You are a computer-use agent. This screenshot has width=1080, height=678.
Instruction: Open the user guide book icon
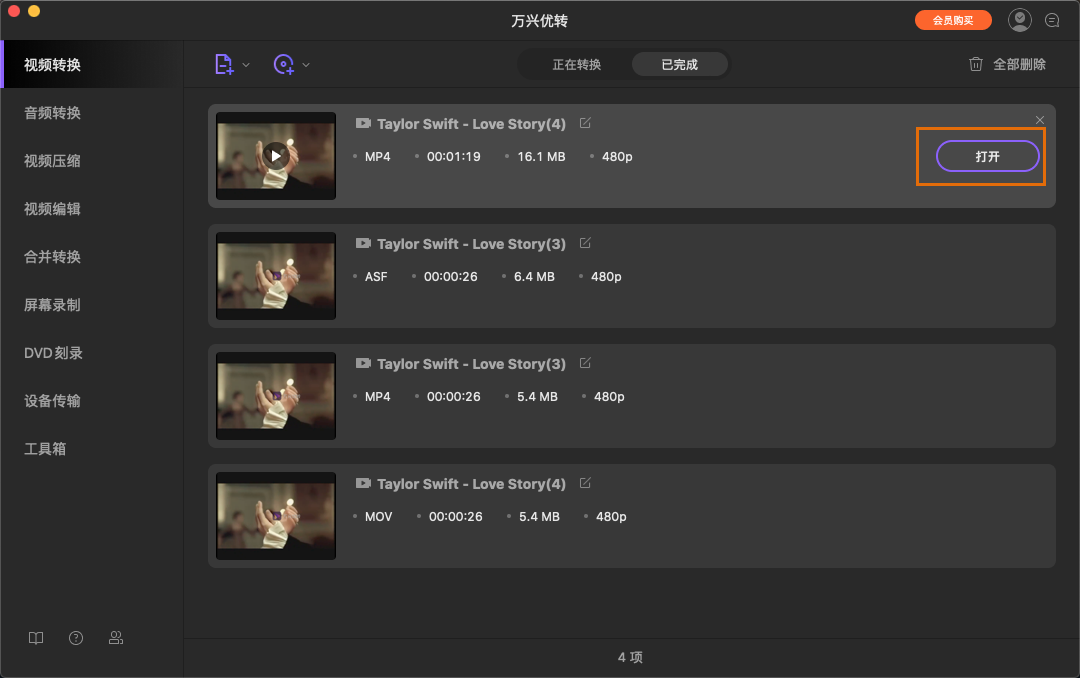[36, 638]
